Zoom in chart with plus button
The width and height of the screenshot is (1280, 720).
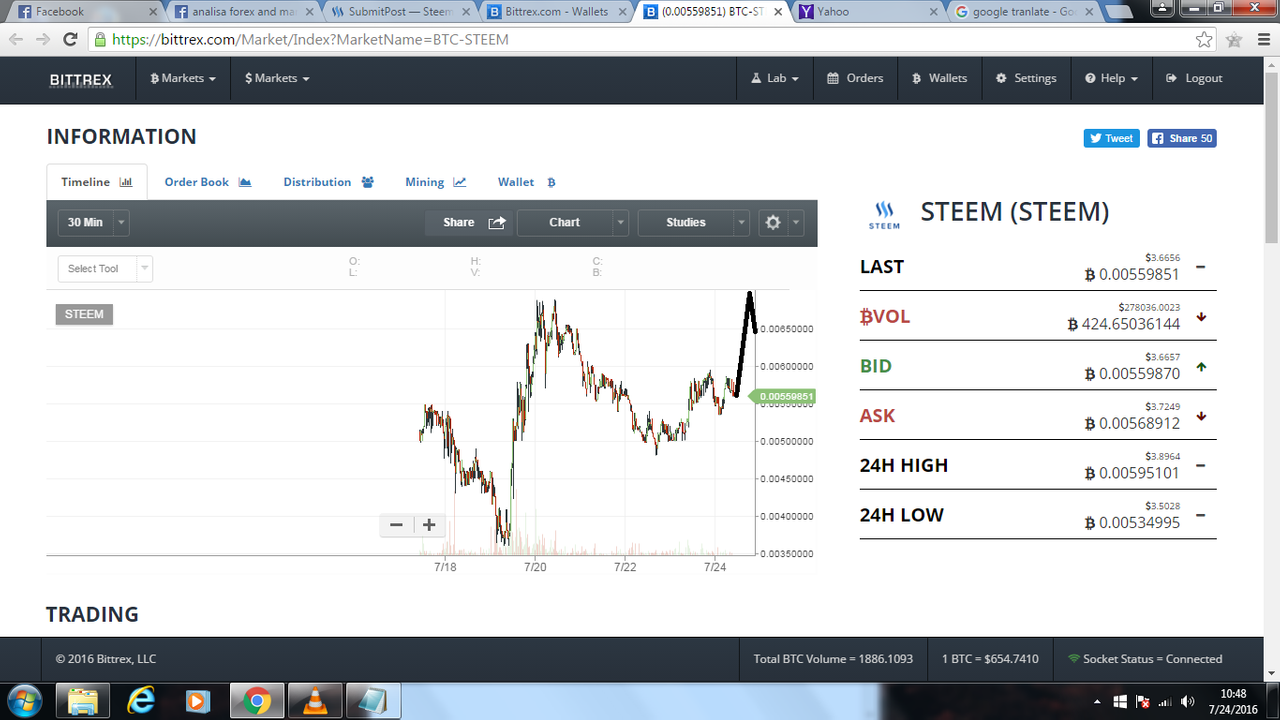coord(429,525)
